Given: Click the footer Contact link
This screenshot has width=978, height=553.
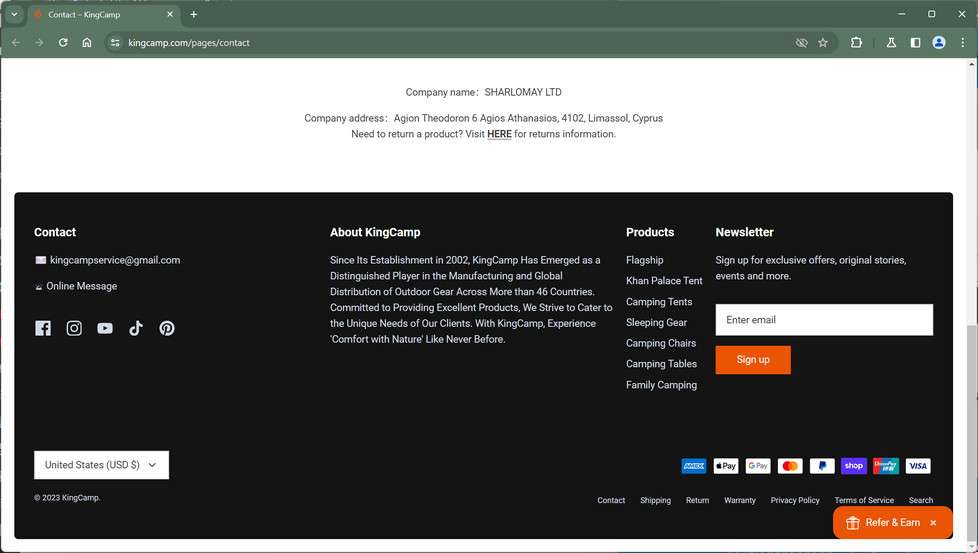Looking at the screenshot, I should coord(611,500).
